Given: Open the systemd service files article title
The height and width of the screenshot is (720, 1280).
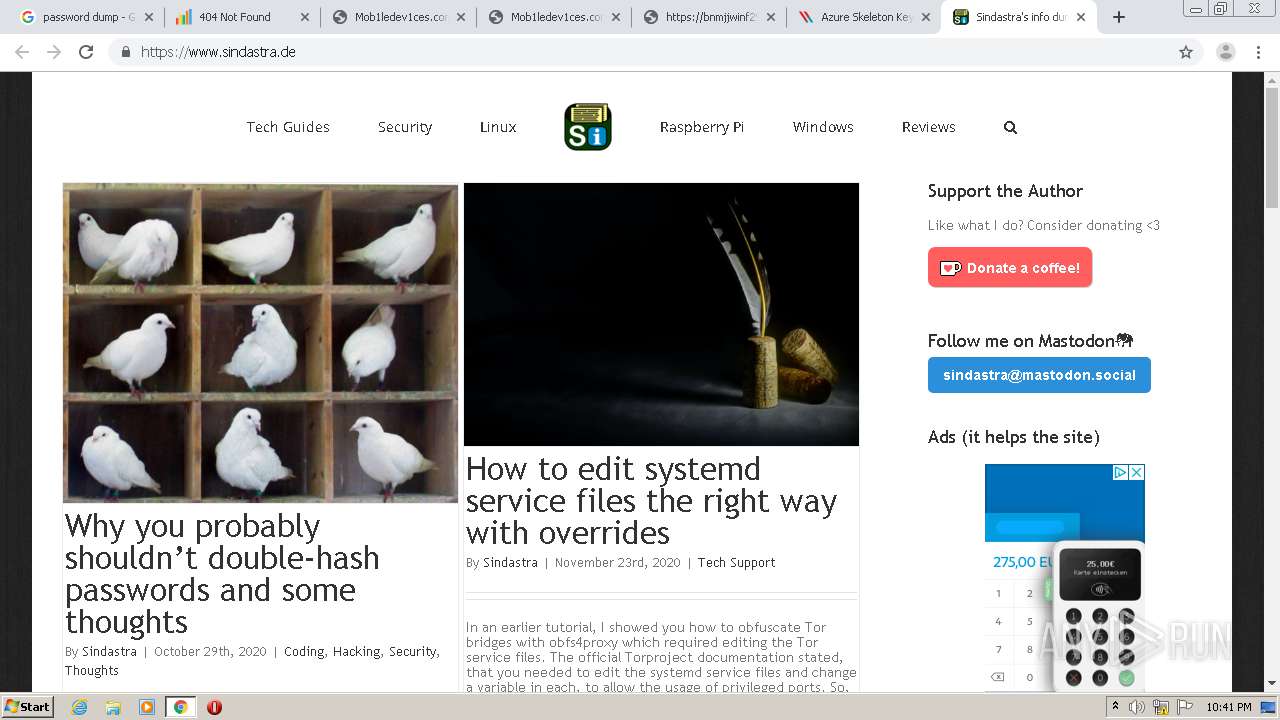Looking at the screenshot, I should tap(651, 501).
